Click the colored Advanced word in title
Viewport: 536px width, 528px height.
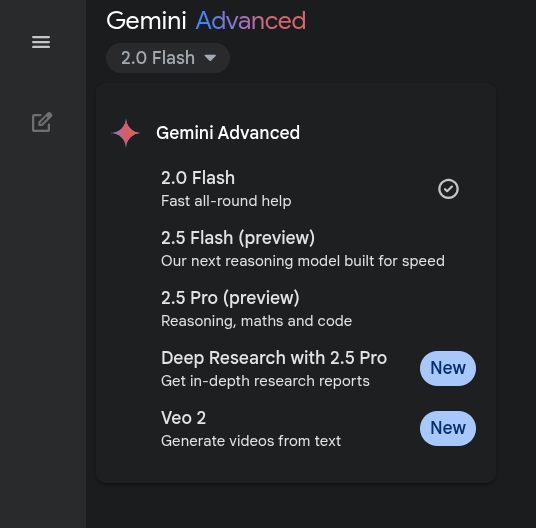point(251,21)
